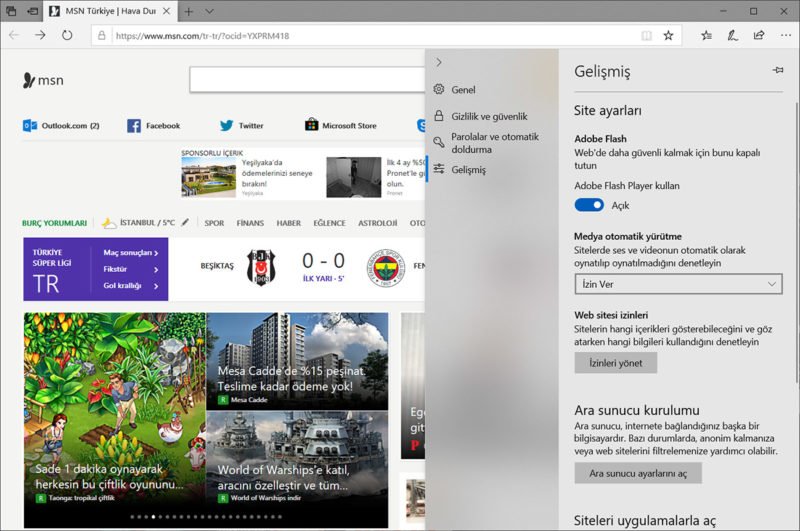Add page to favorites star icon
This screenshot has width=800, height=531.
(668, 35)
